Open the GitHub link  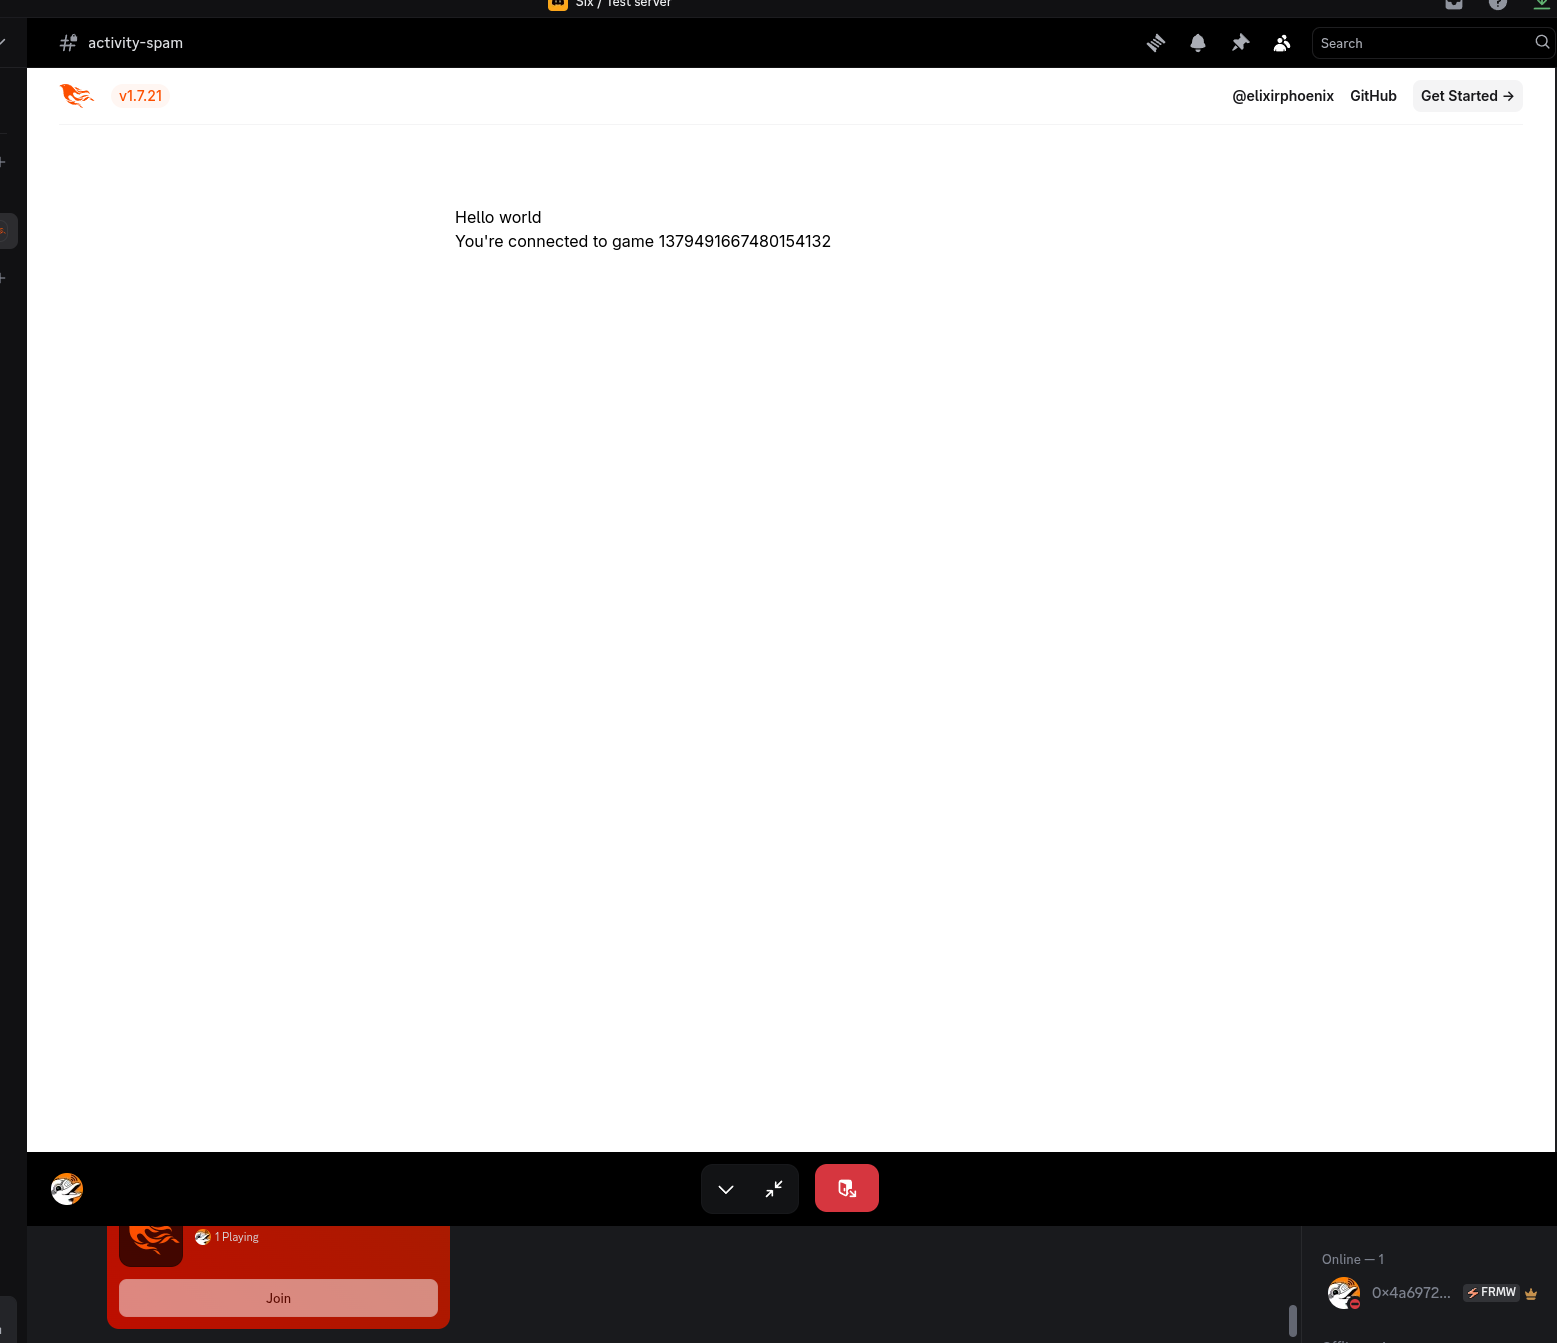1373,96
